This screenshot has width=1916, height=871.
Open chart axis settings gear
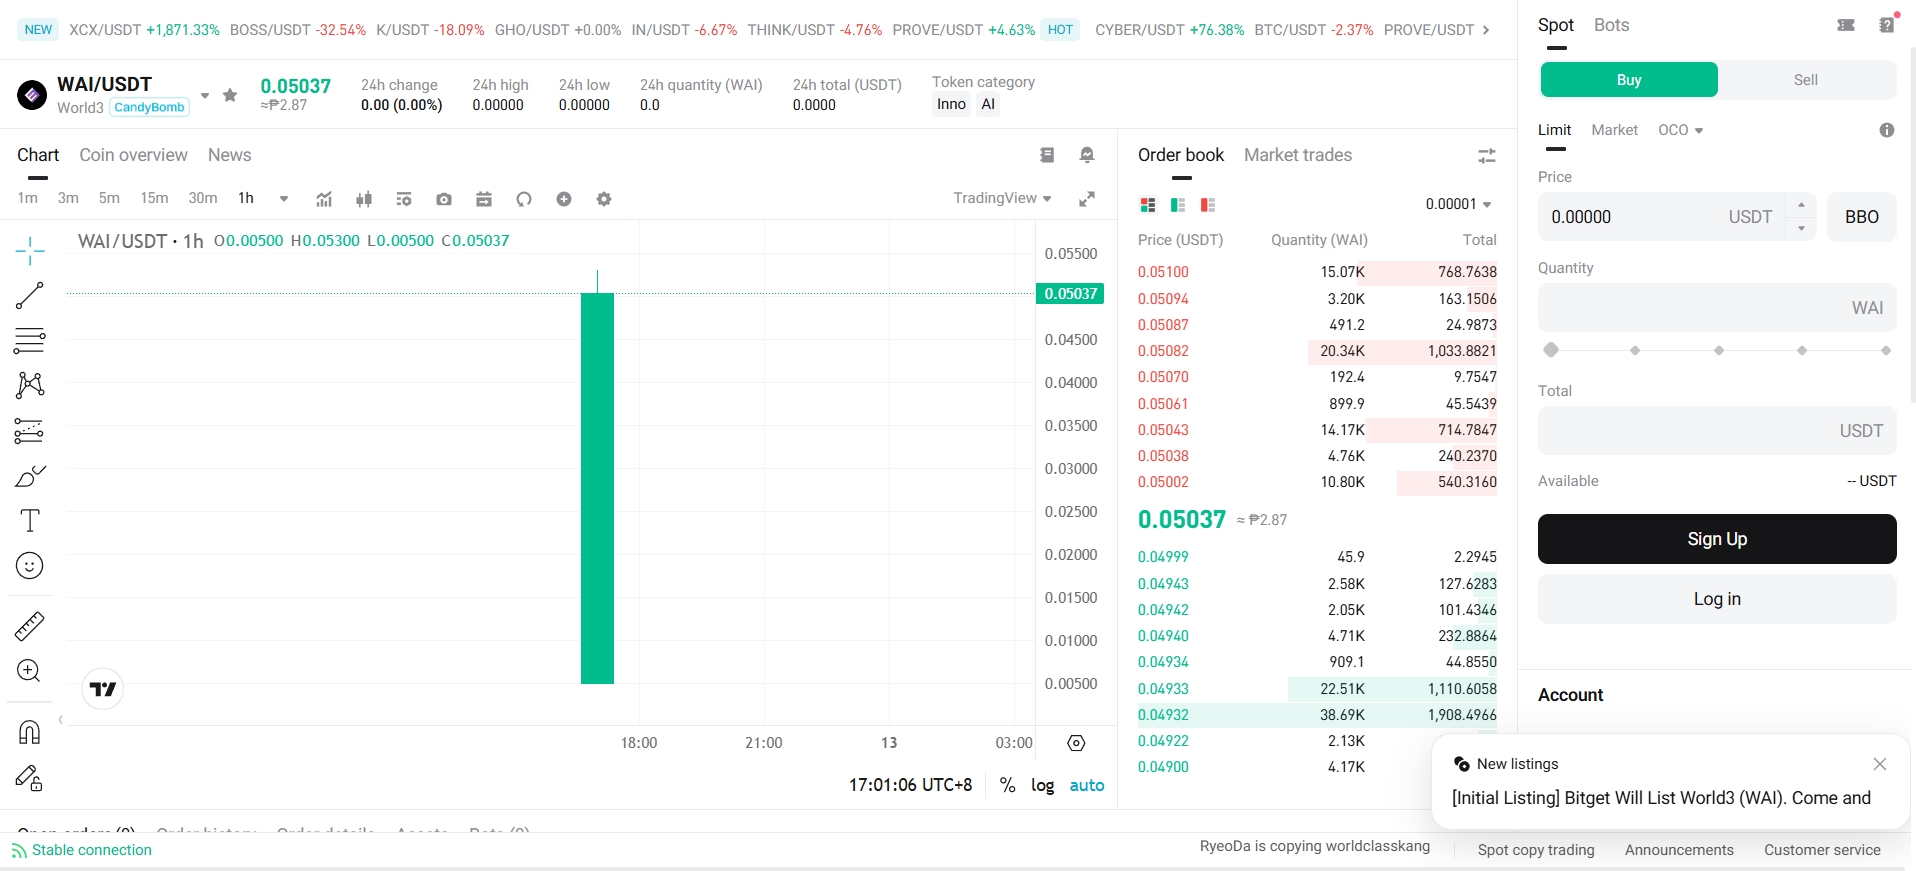[x=1076, y=743]
